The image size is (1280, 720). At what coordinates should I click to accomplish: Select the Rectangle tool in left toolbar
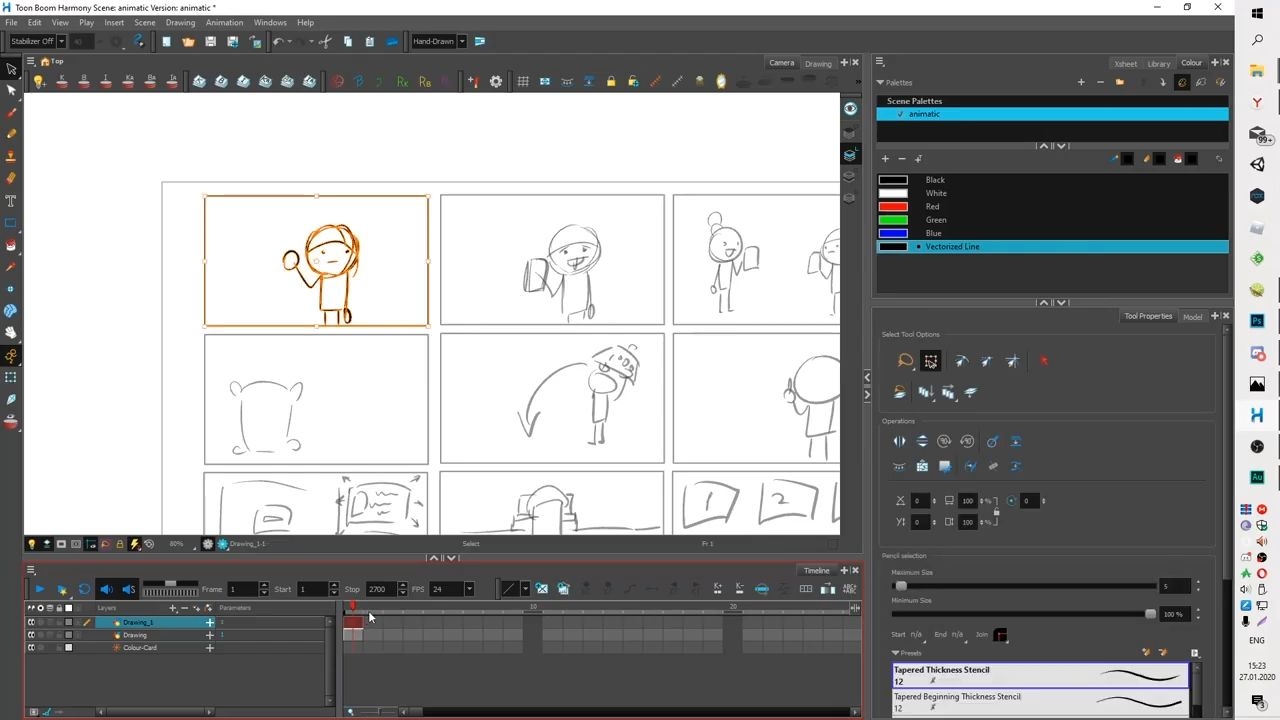[11, 222]
